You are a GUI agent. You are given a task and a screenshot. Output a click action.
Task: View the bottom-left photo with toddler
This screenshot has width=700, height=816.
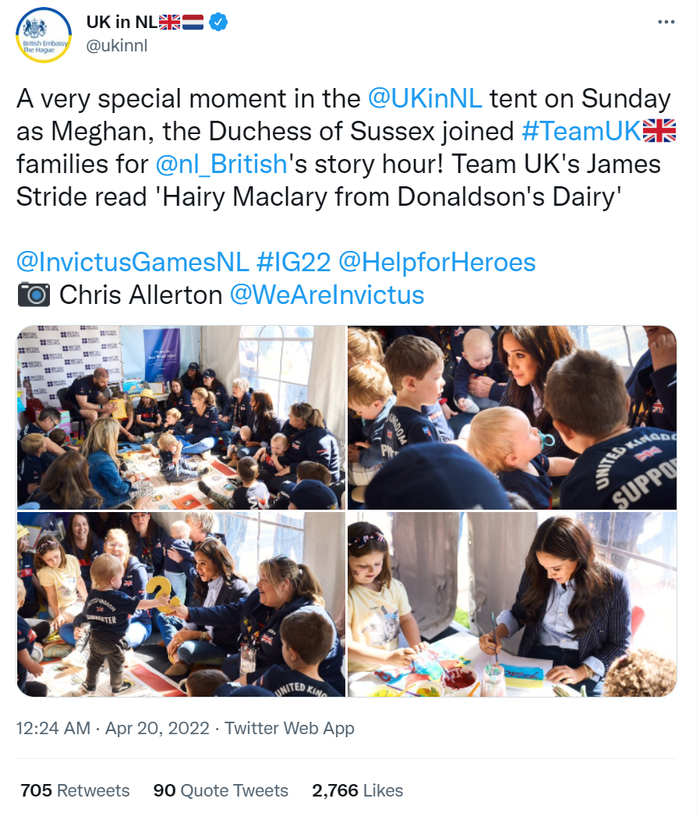click(x=181, y=604)
